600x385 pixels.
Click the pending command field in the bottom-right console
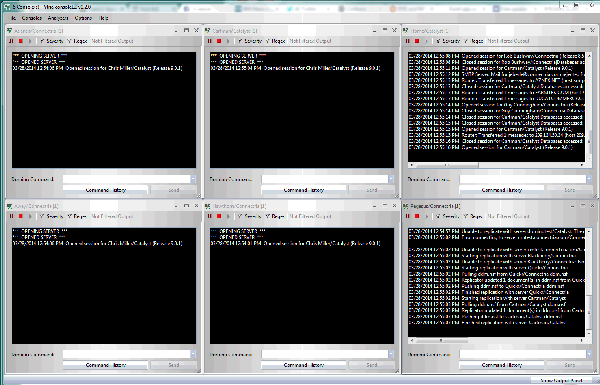click(x=523, y=354)
